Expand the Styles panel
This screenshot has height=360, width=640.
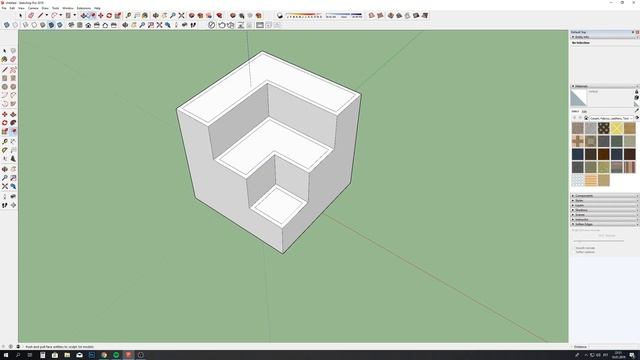573,200
